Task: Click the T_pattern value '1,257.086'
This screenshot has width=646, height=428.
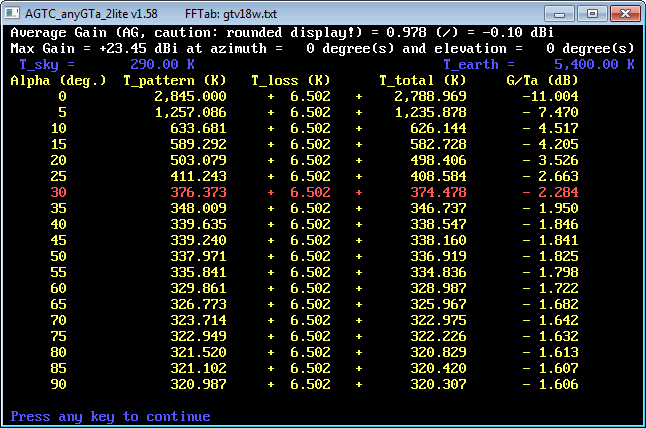Action: 190,112
